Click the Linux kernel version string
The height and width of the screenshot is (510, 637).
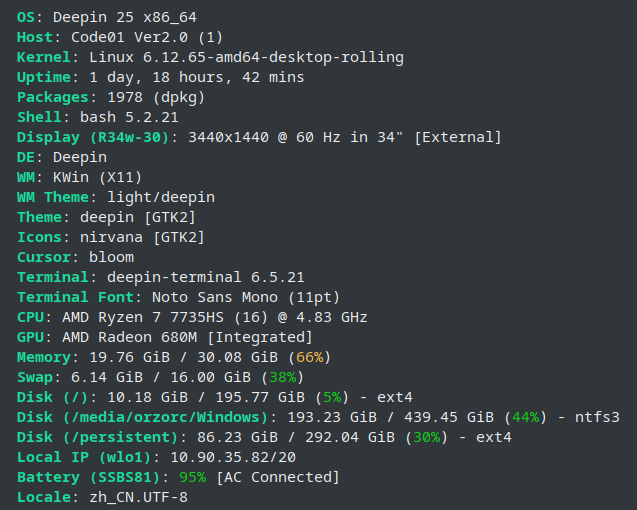coord(246,58)
